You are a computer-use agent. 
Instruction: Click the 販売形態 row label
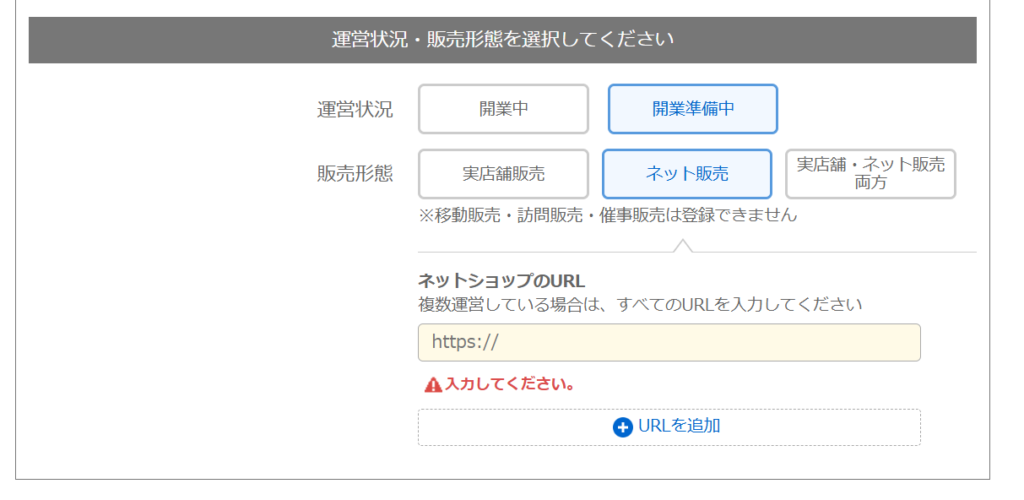point(355,174)
